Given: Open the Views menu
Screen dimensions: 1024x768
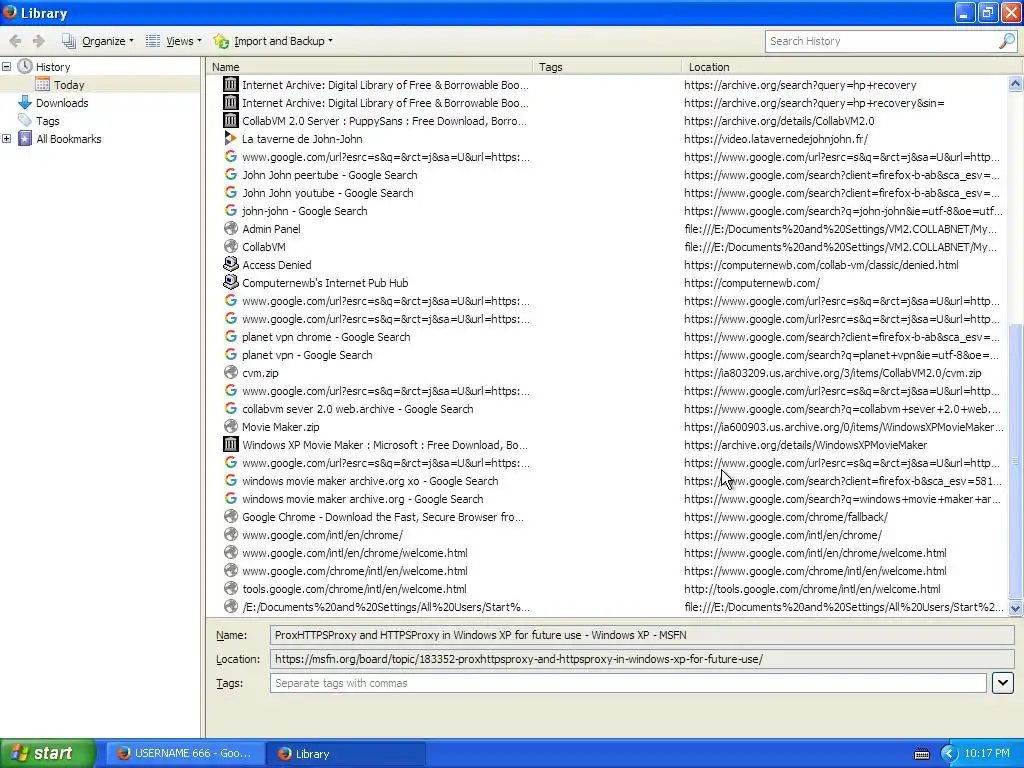Looking at the screenshot, I should [x=173, y=41].
